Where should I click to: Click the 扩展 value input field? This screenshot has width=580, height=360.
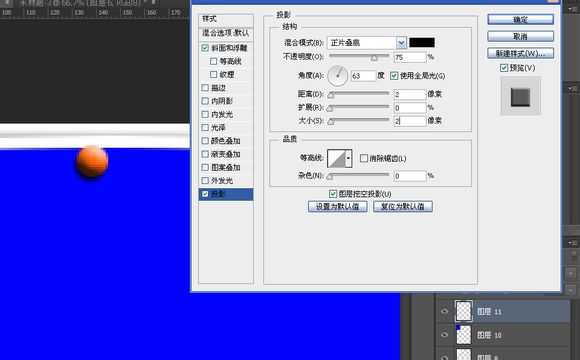tap(410, 108)
